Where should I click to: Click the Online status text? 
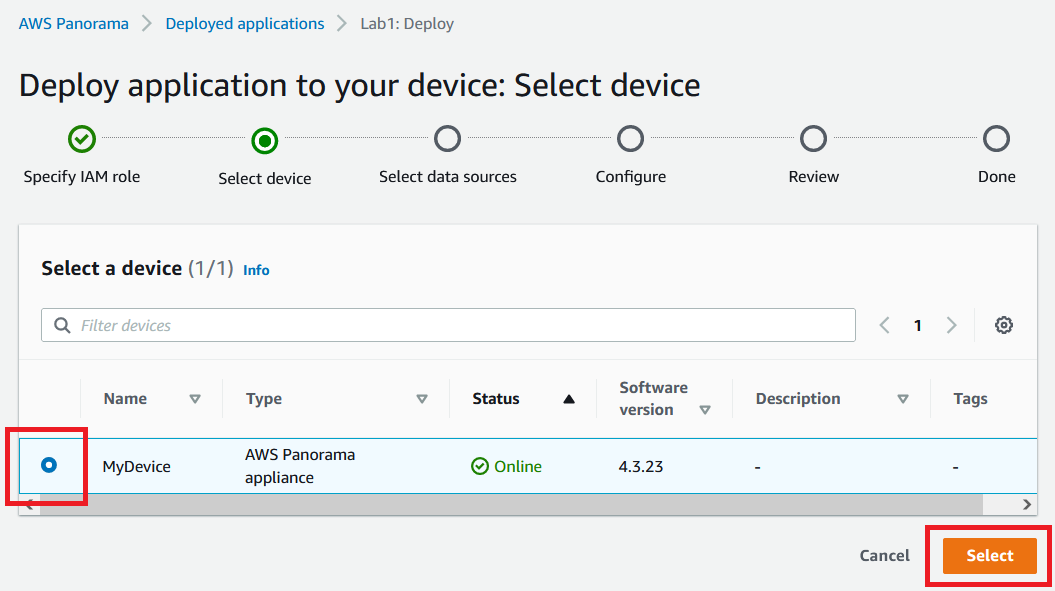tap(517, 466)
